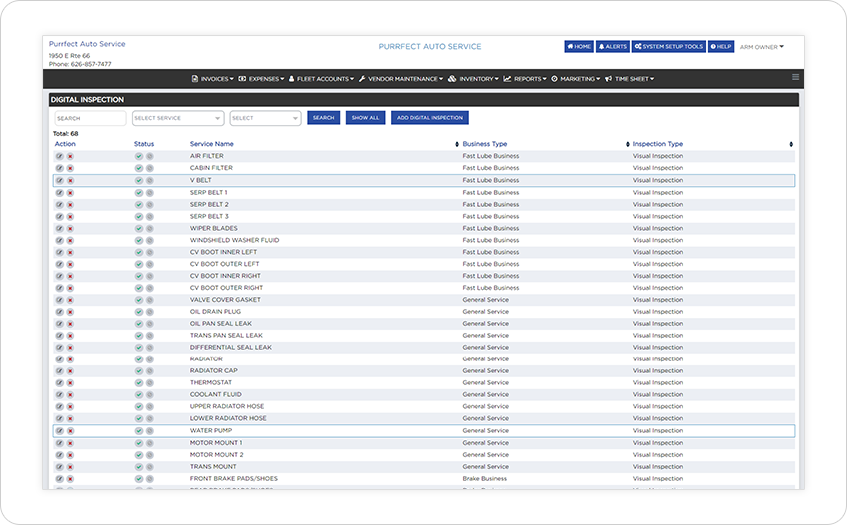Delete the OIL DRAIN PLUG row
The image size is (847, 525).
(70, 312)
